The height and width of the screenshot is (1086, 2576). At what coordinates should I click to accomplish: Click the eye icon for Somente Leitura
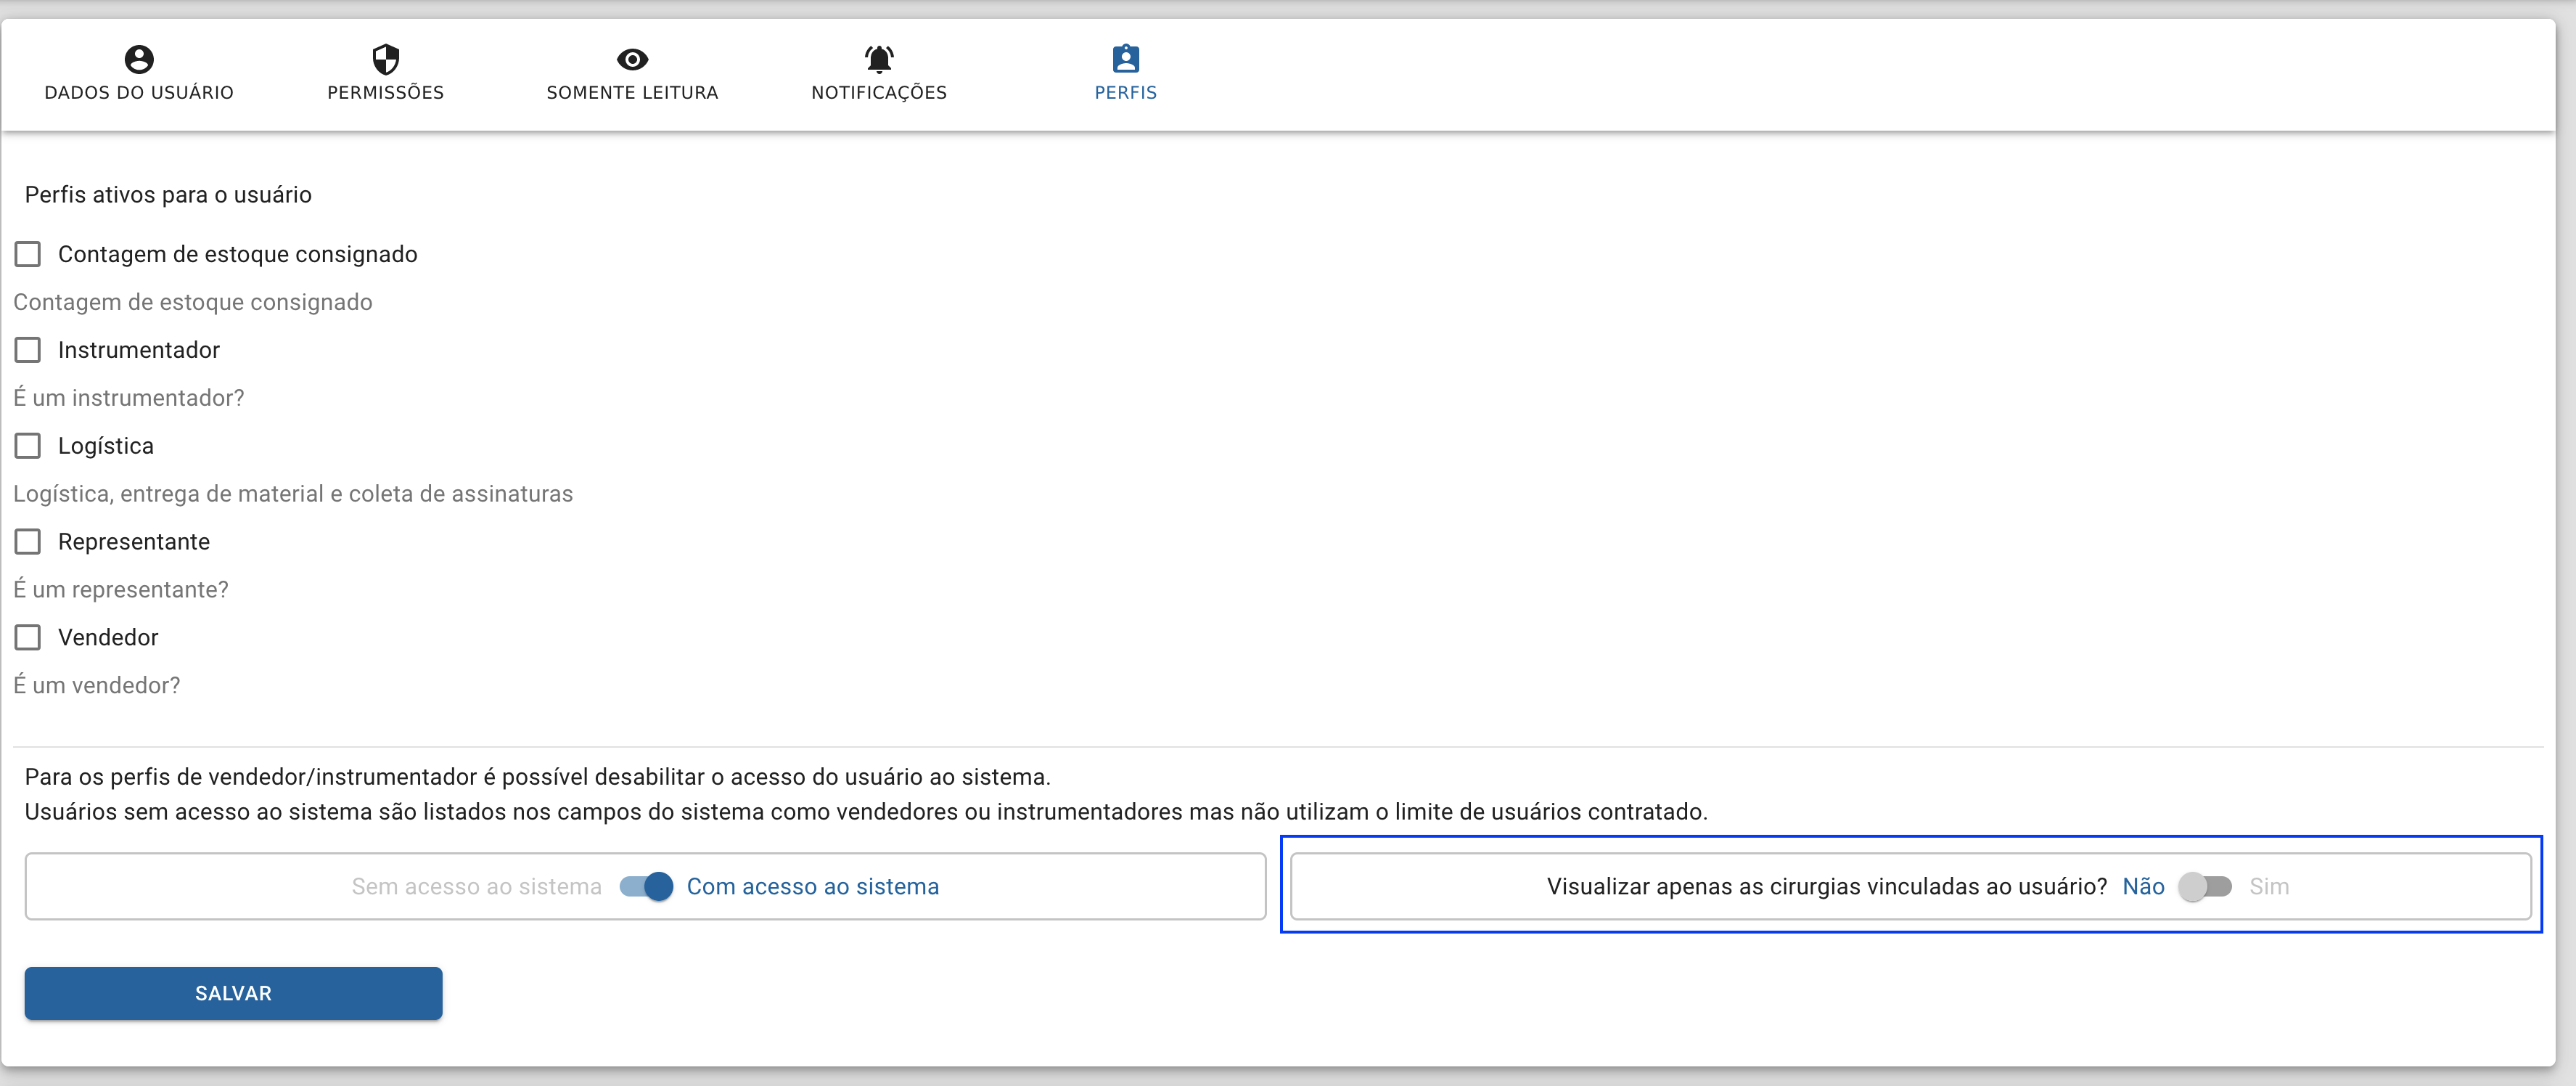click(632, 59)
